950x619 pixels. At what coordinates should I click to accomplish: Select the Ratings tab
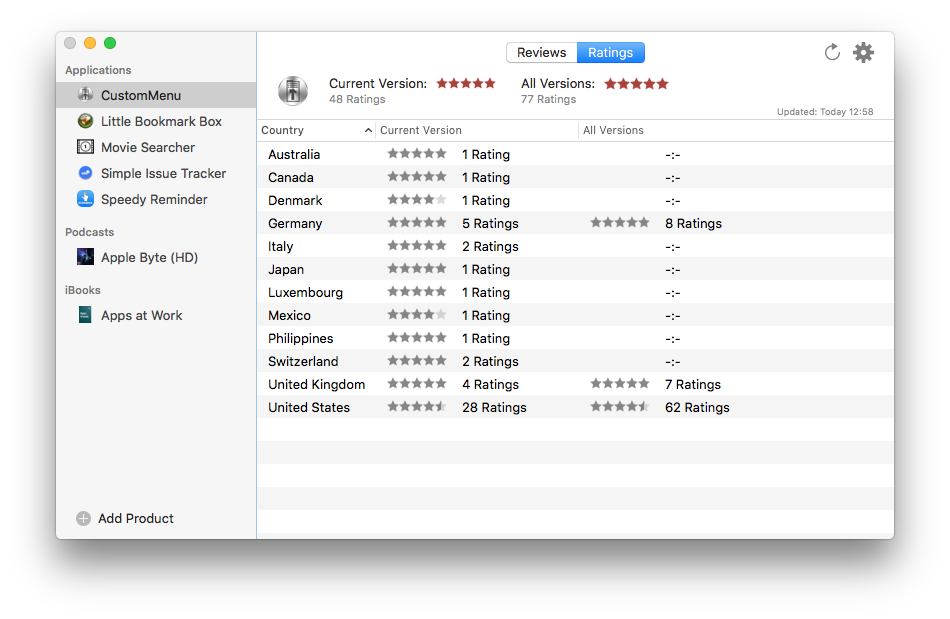[611, 53]
